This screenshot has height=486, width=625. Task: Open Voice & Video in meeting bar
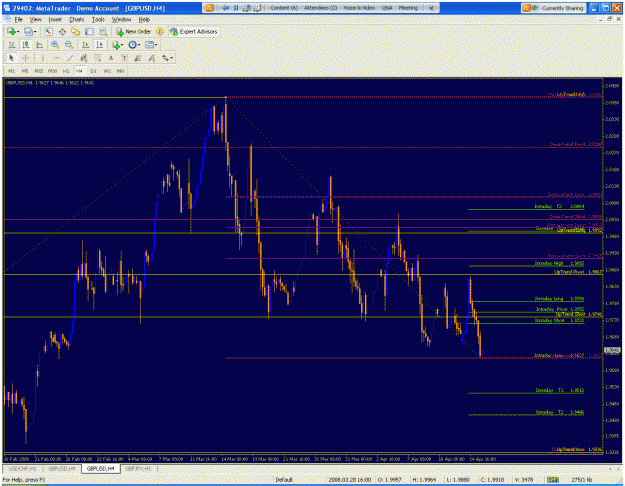(359, 8)
